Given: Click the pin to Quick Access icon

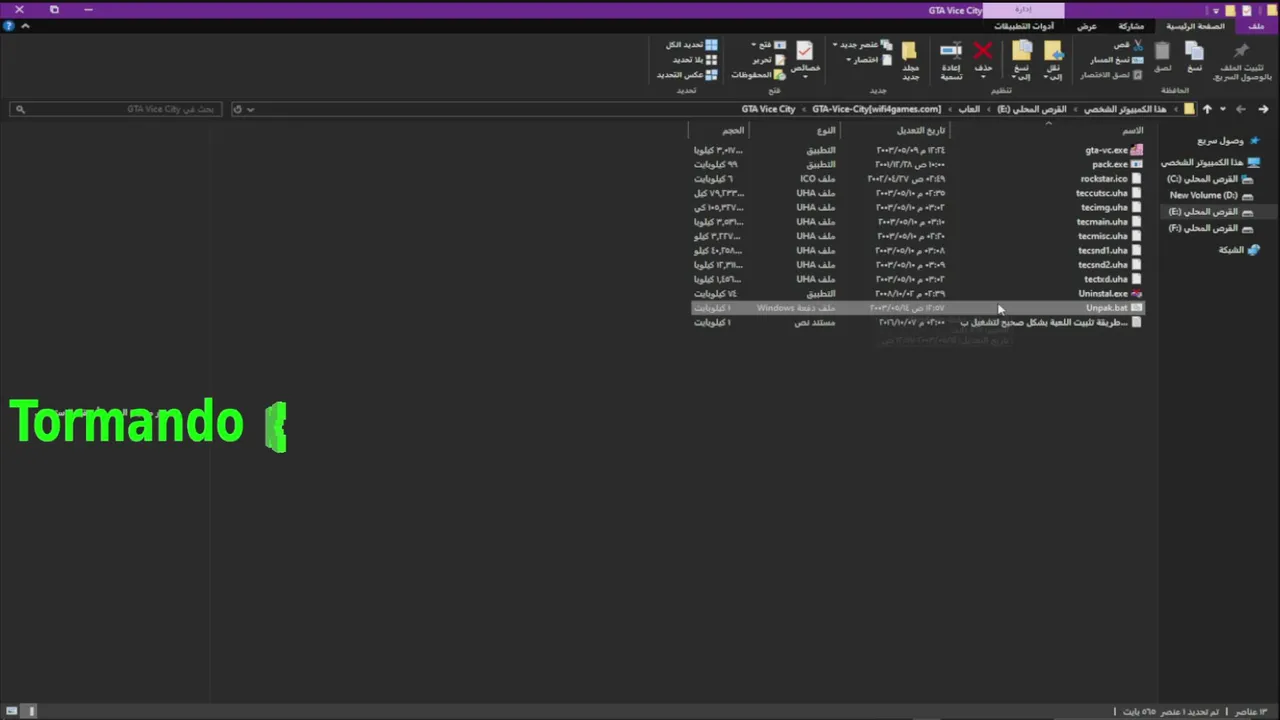Looking at the screenshot, I should (1241, 51).
